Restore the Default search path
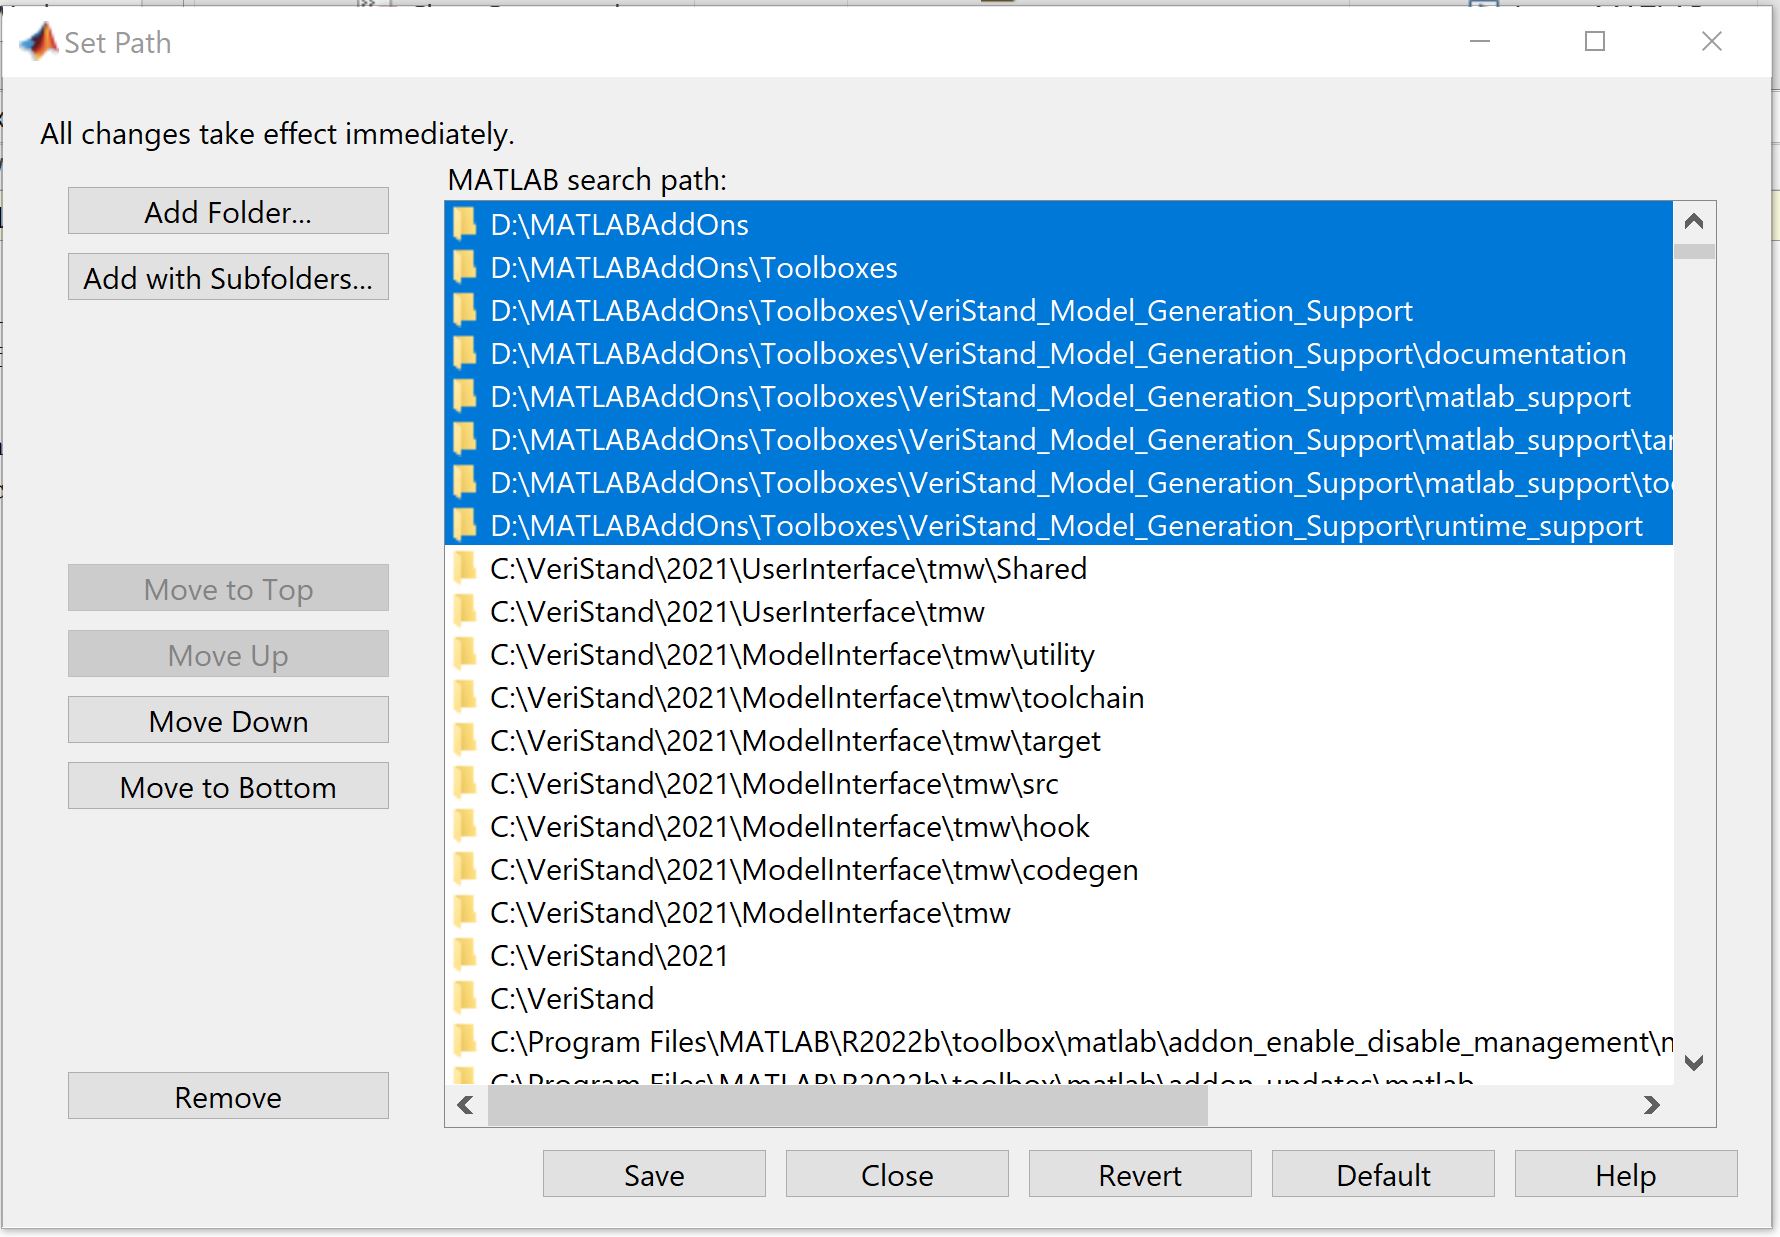1780x1237 pixels. pos(1383,1174)
